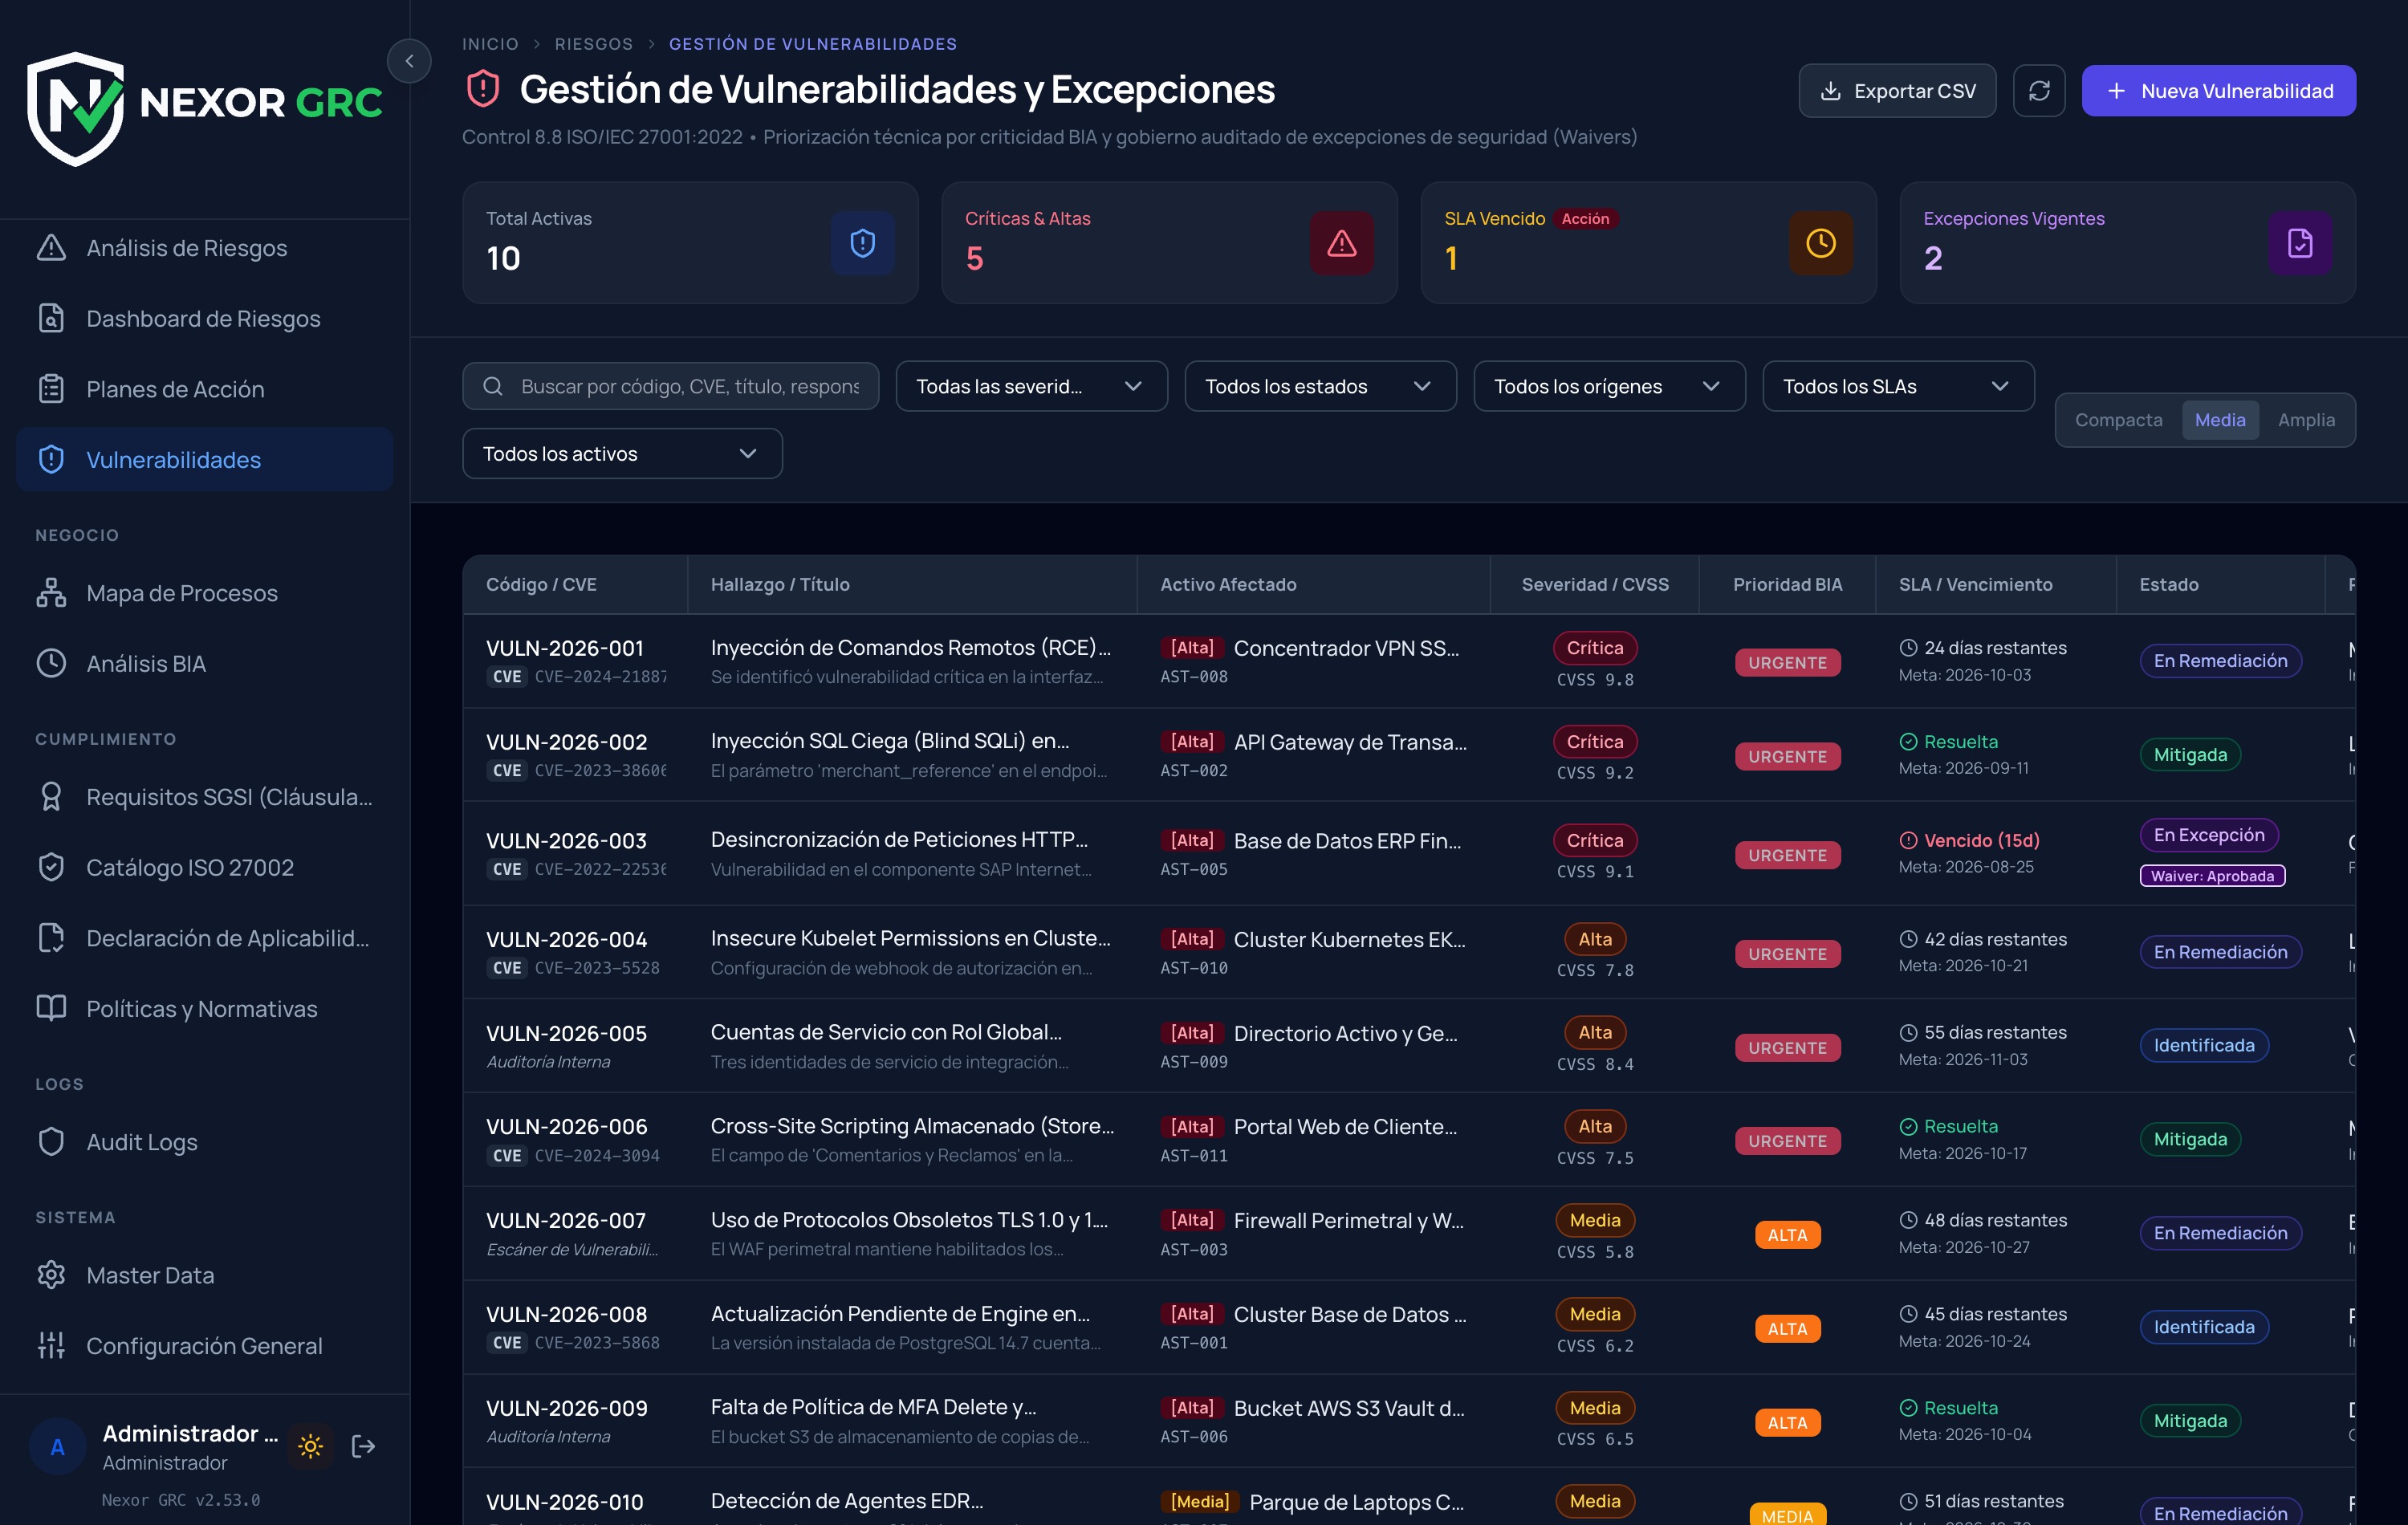Click the user avatar letter A
Viewport: 2408px width, 1525px height.
pyautogui.click(x=57, y=1447)
